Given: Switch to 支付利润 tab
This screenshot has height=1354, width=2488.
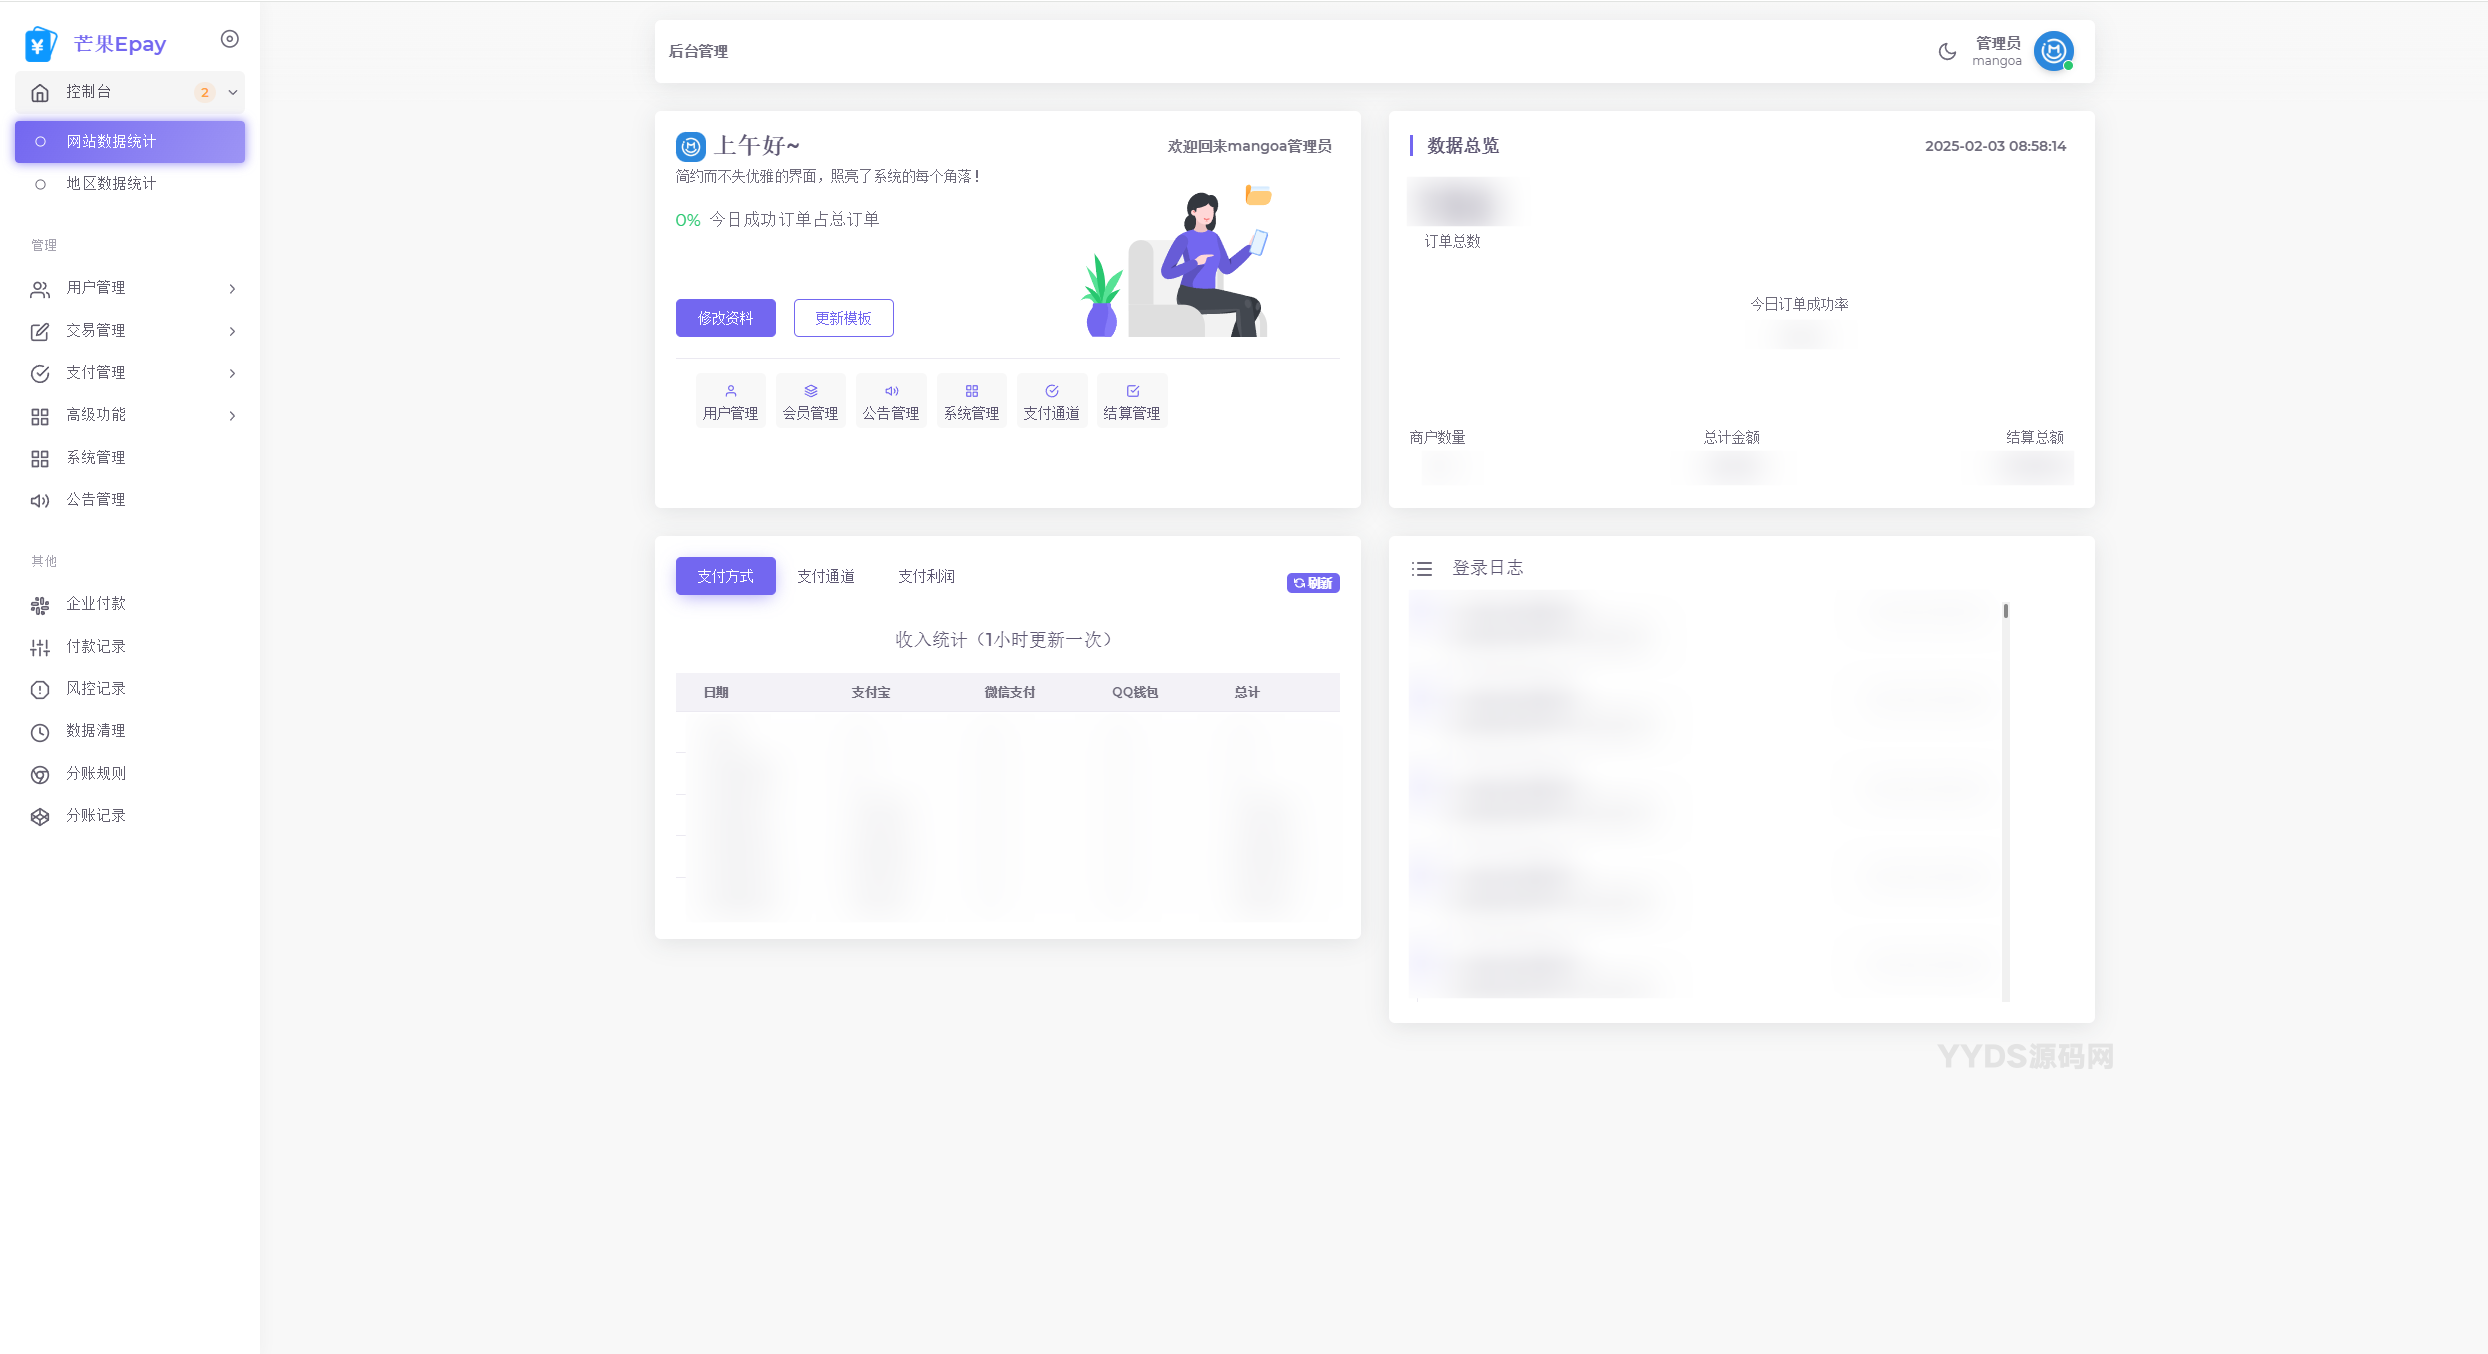Looking at the screenshot, I should pos(926,576).
